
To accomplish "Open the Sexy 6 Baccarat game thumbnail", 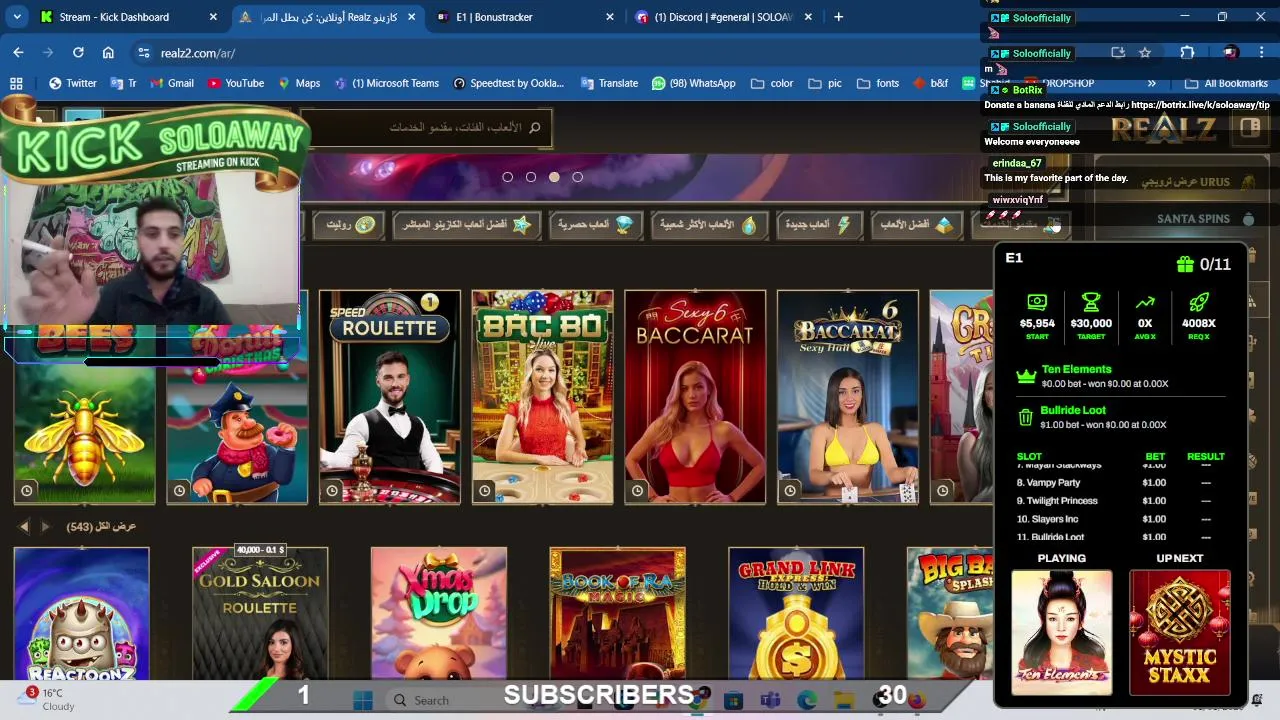I will click(x=695, y=397).
